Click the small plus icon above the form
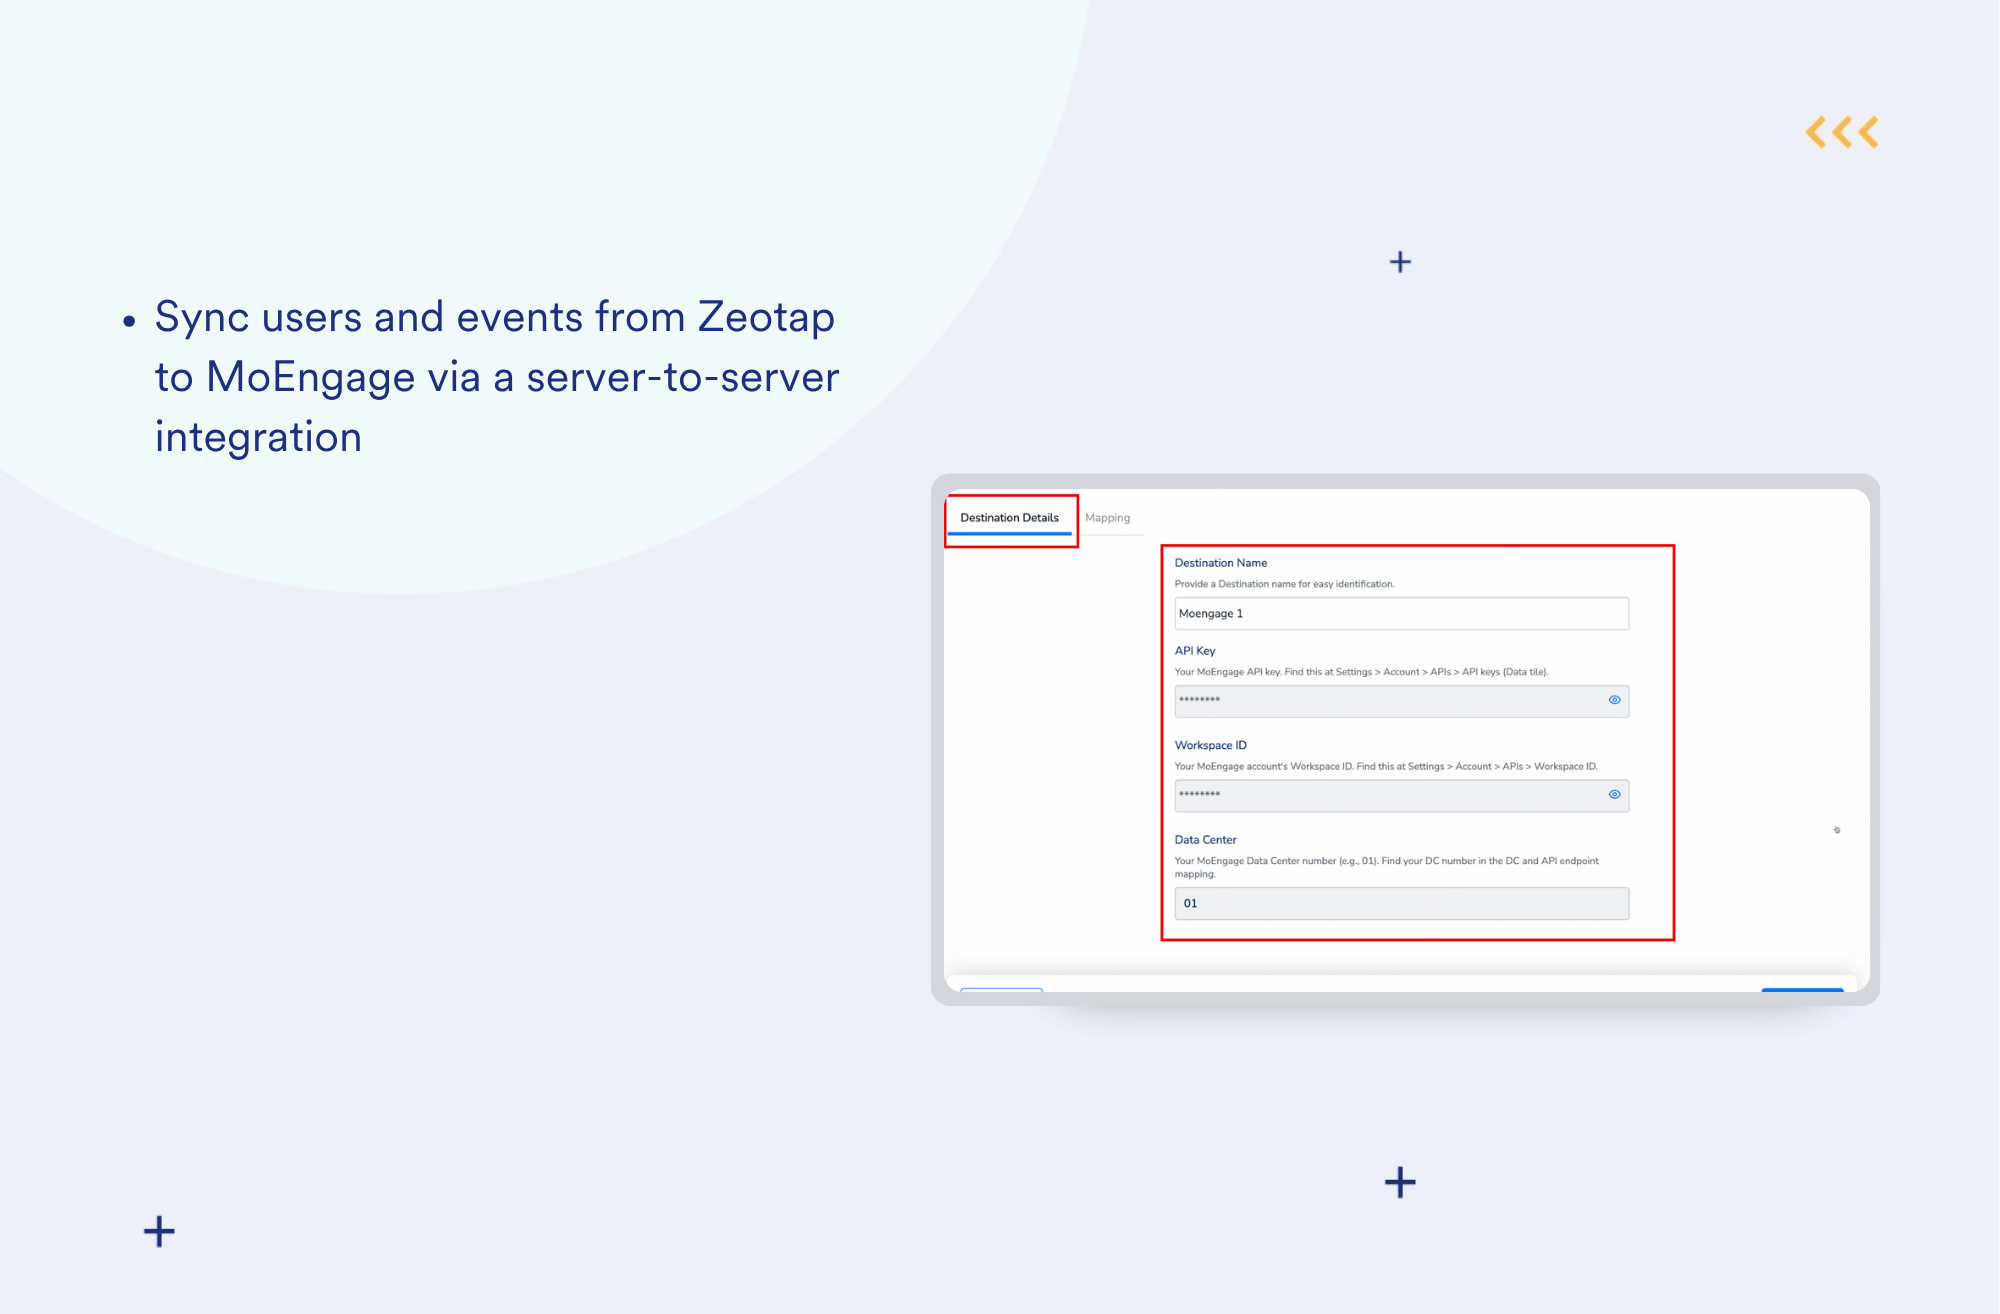The width and height of the screenshot is (2000, 1314). click(x=1400, y=262)
